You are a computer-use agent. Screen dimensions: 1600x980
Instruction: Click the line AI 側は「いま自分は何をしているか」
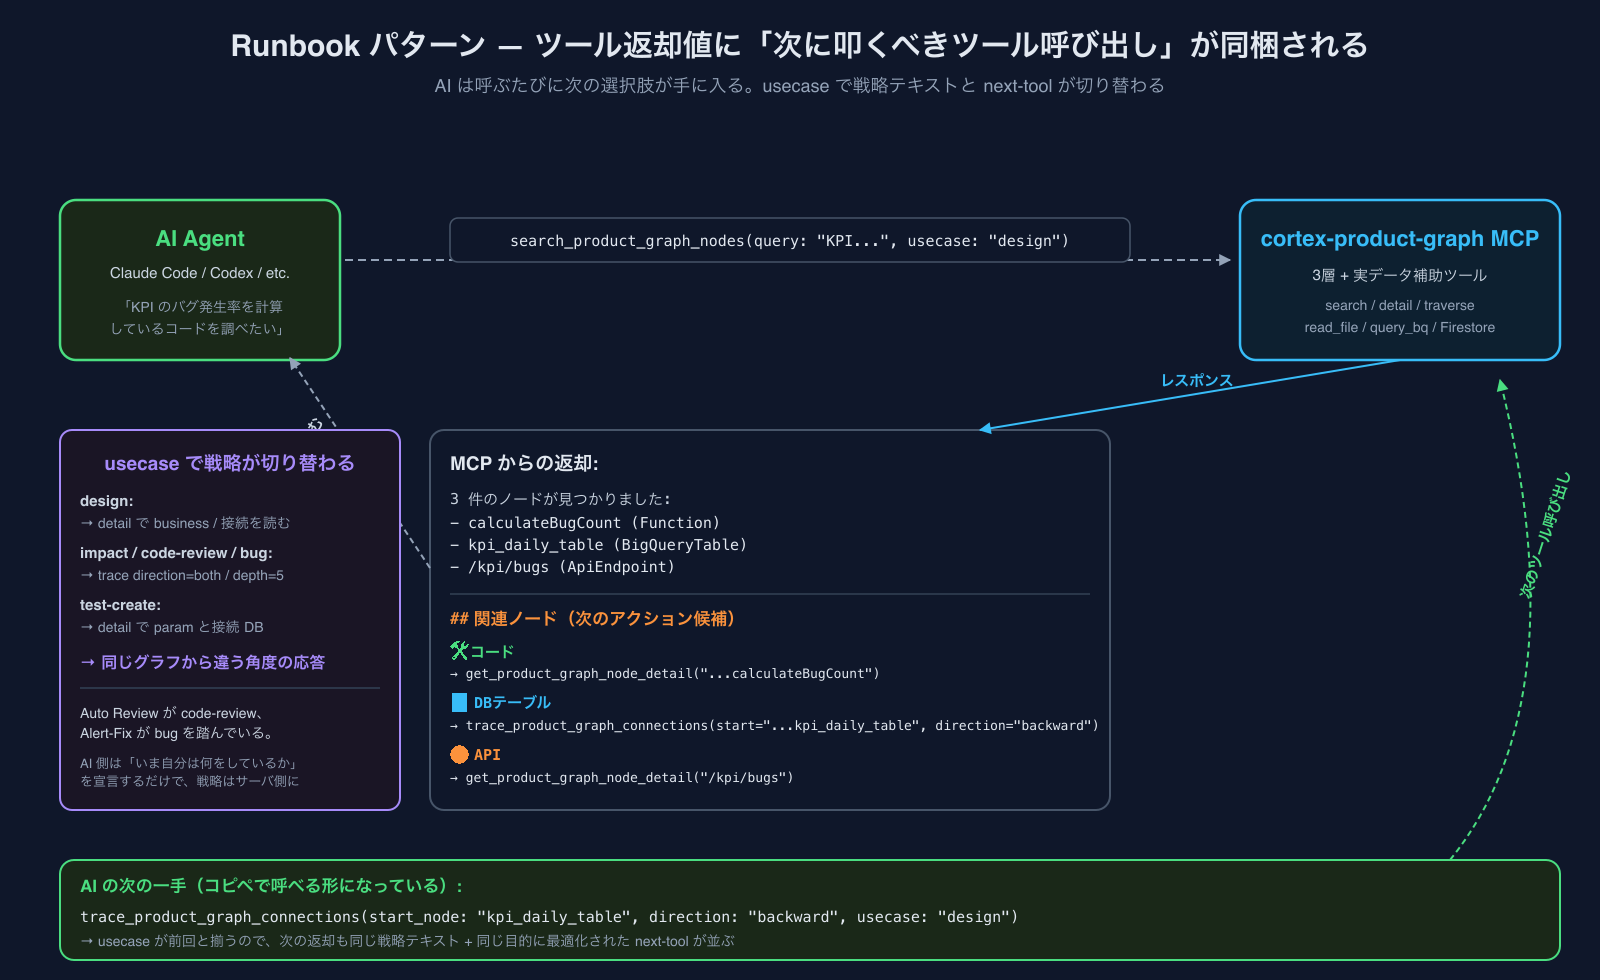pos(190,763)
